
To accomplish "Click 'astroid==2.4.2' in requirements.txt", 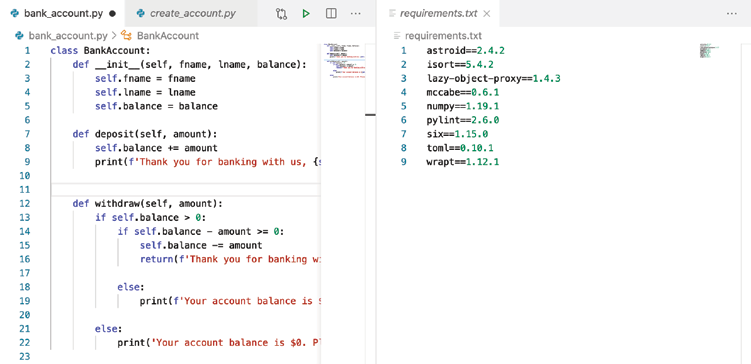I will pyautogui.click(x=466, y=51).
